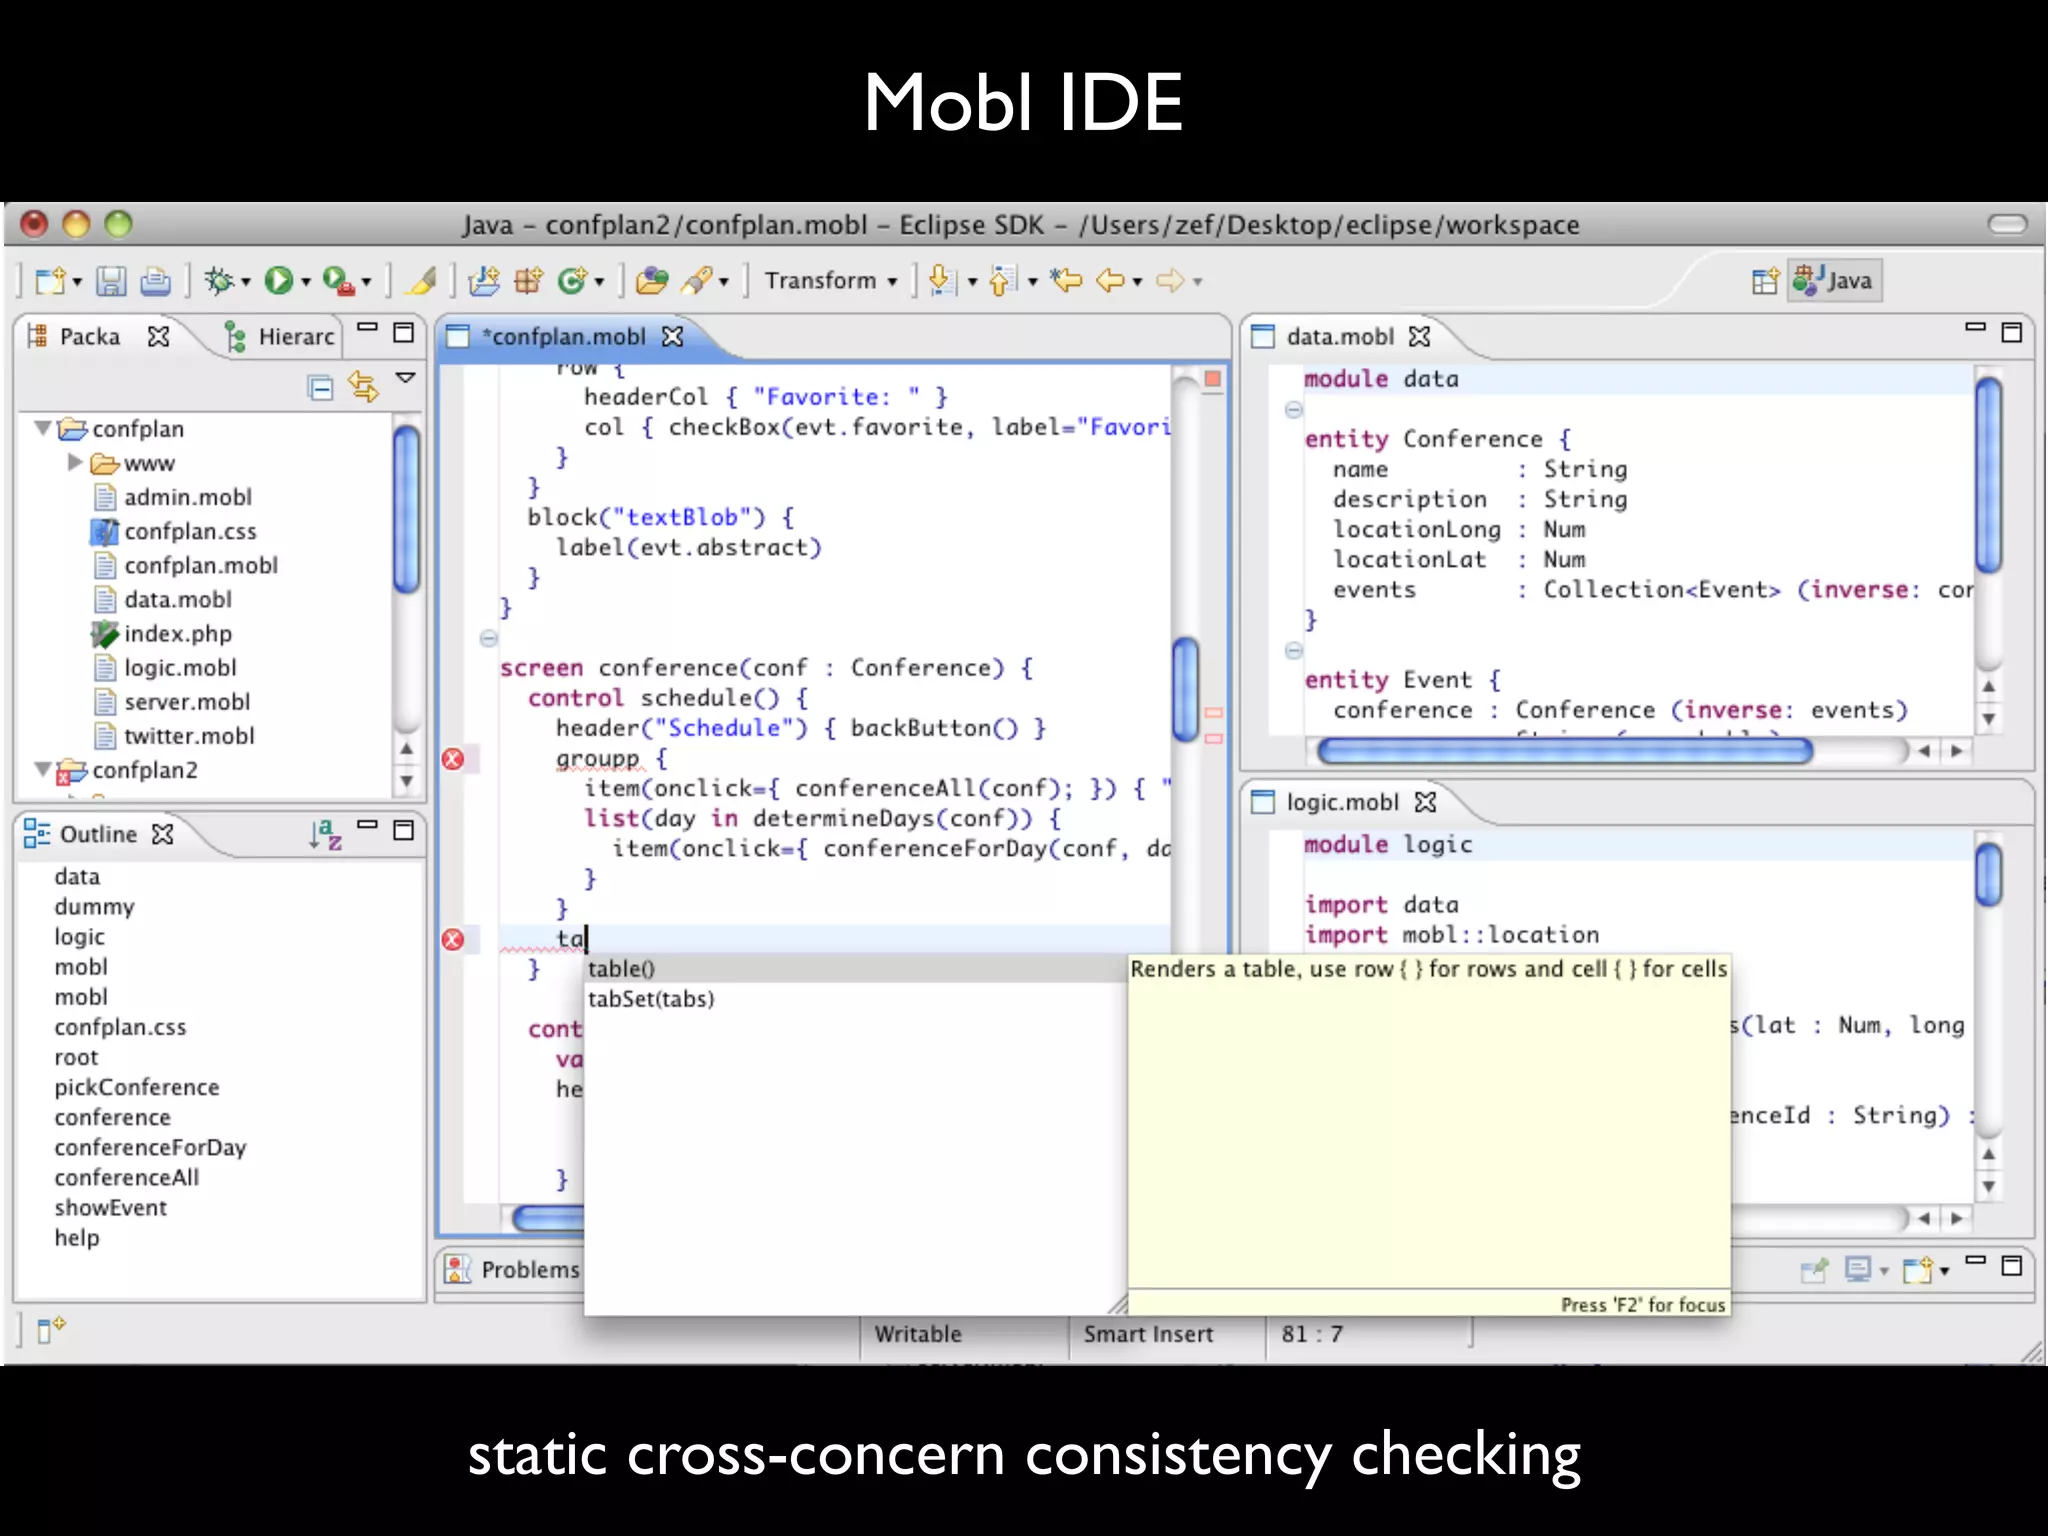The width and height of the screenshot is (2048, 1536).
Task: Collapse the confplan project folder
Action: (42, 428)
